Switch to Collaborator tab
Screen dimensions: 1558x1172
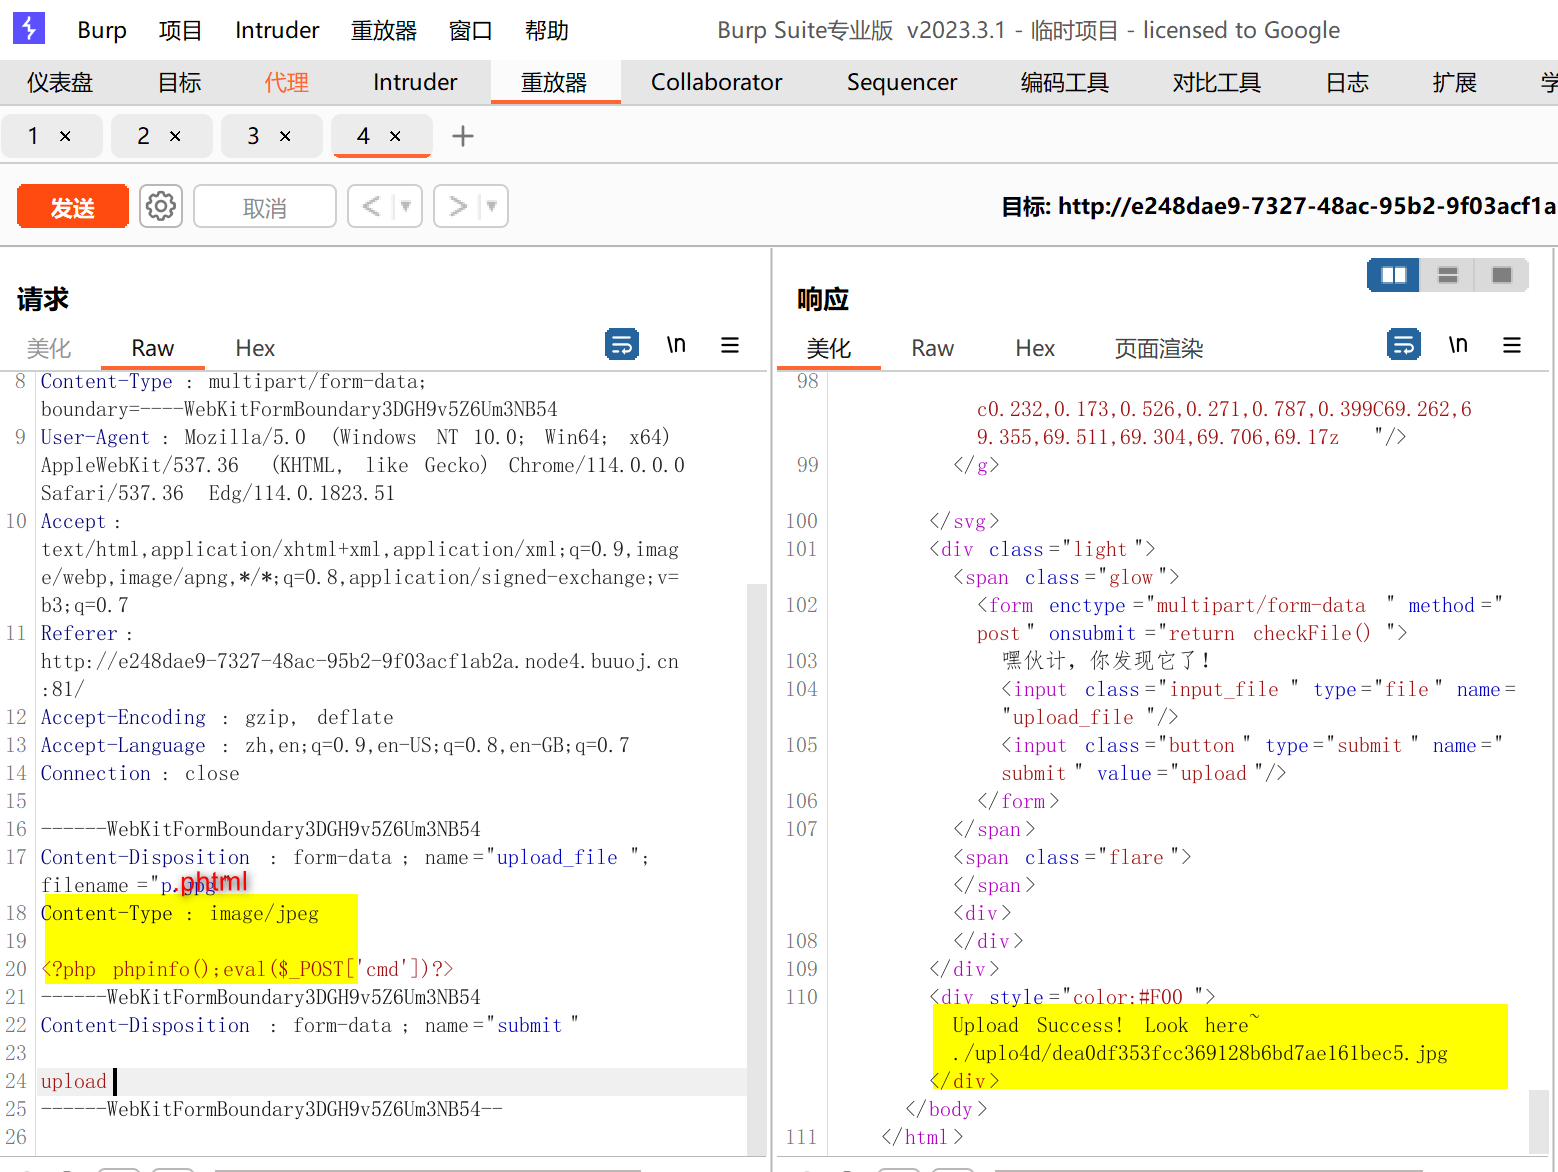coord(716,82)
